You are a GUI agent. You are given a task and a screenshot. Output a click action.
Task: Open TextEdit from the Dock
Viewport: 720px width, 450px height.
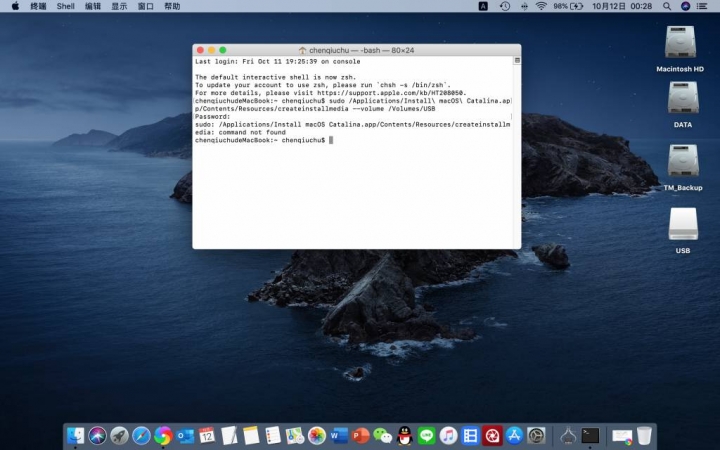coord(229,435)
